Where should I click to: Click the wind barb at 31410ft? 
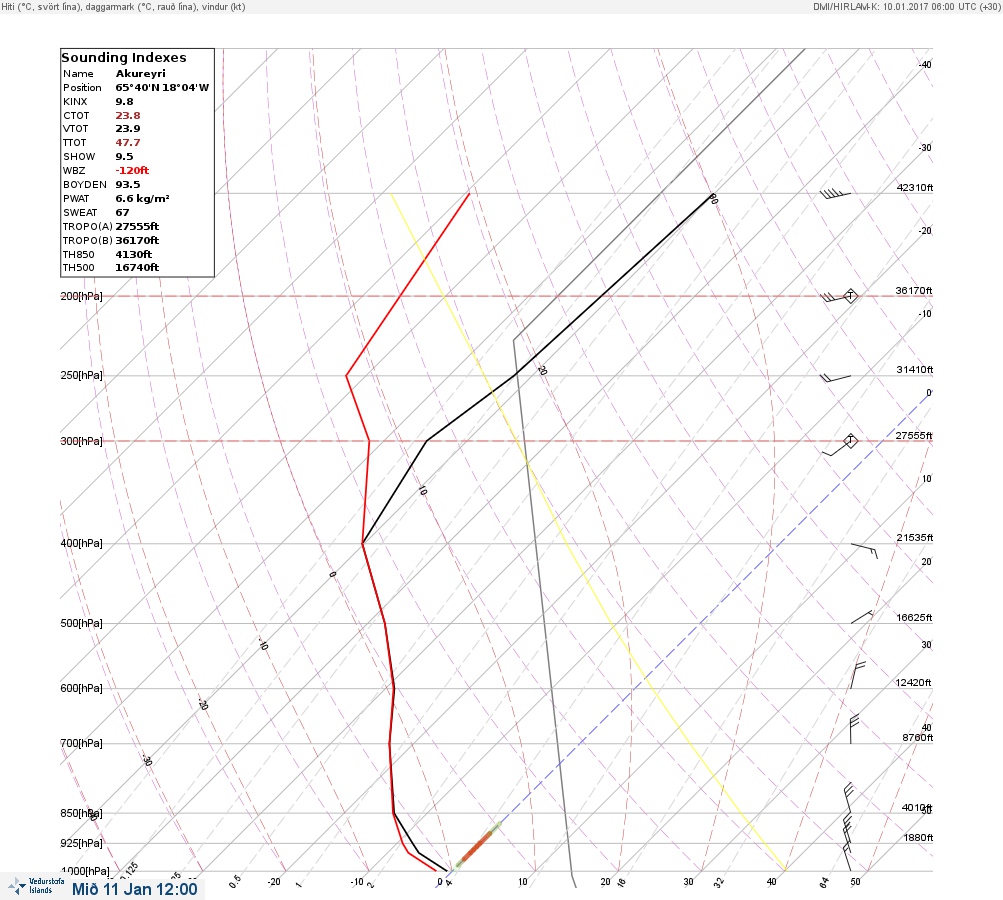(x=835, y=378)
